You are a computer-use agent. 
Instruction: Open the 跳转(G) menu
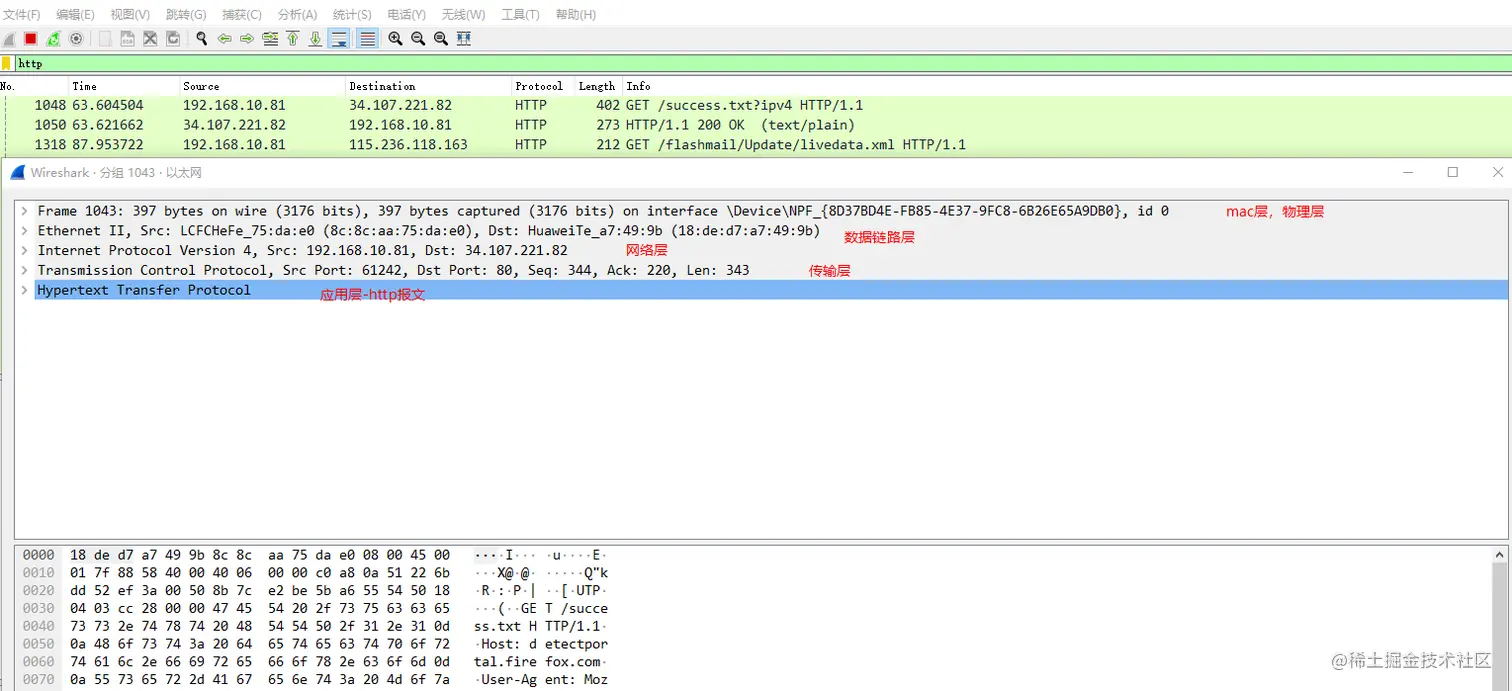(186, 15)
